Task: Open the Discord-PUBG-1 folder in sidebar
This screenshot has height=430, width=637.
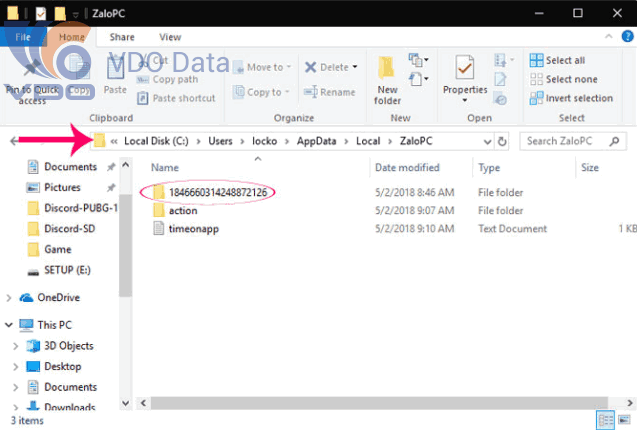Action: pos(72,208)
